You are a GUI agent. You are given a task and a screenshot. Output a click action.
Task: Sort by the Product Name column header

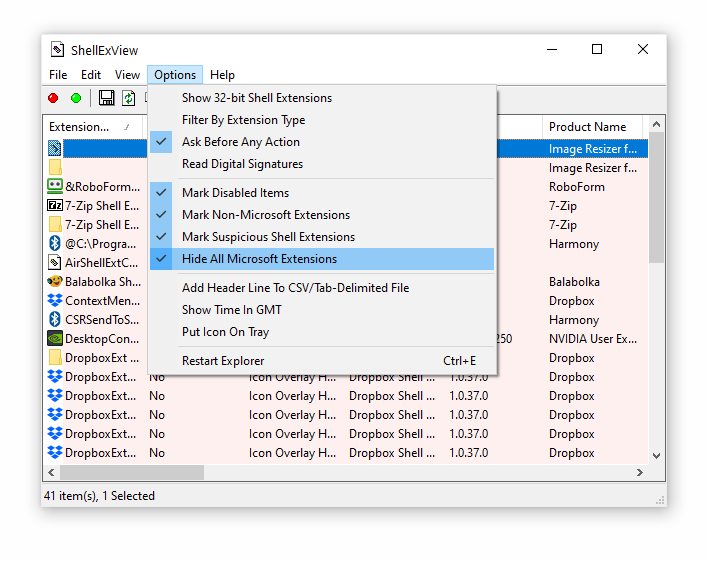click(x=592, y=127)
